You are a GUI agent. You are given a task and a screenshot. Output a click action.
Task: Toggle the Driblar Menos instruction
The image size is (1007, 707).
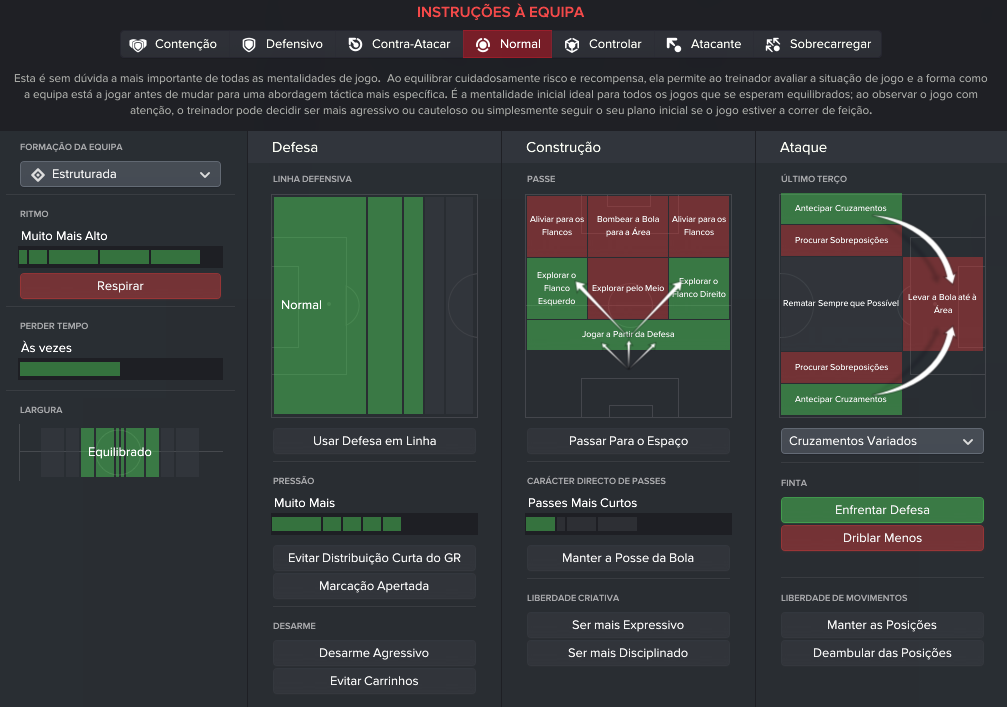point(882,538)
